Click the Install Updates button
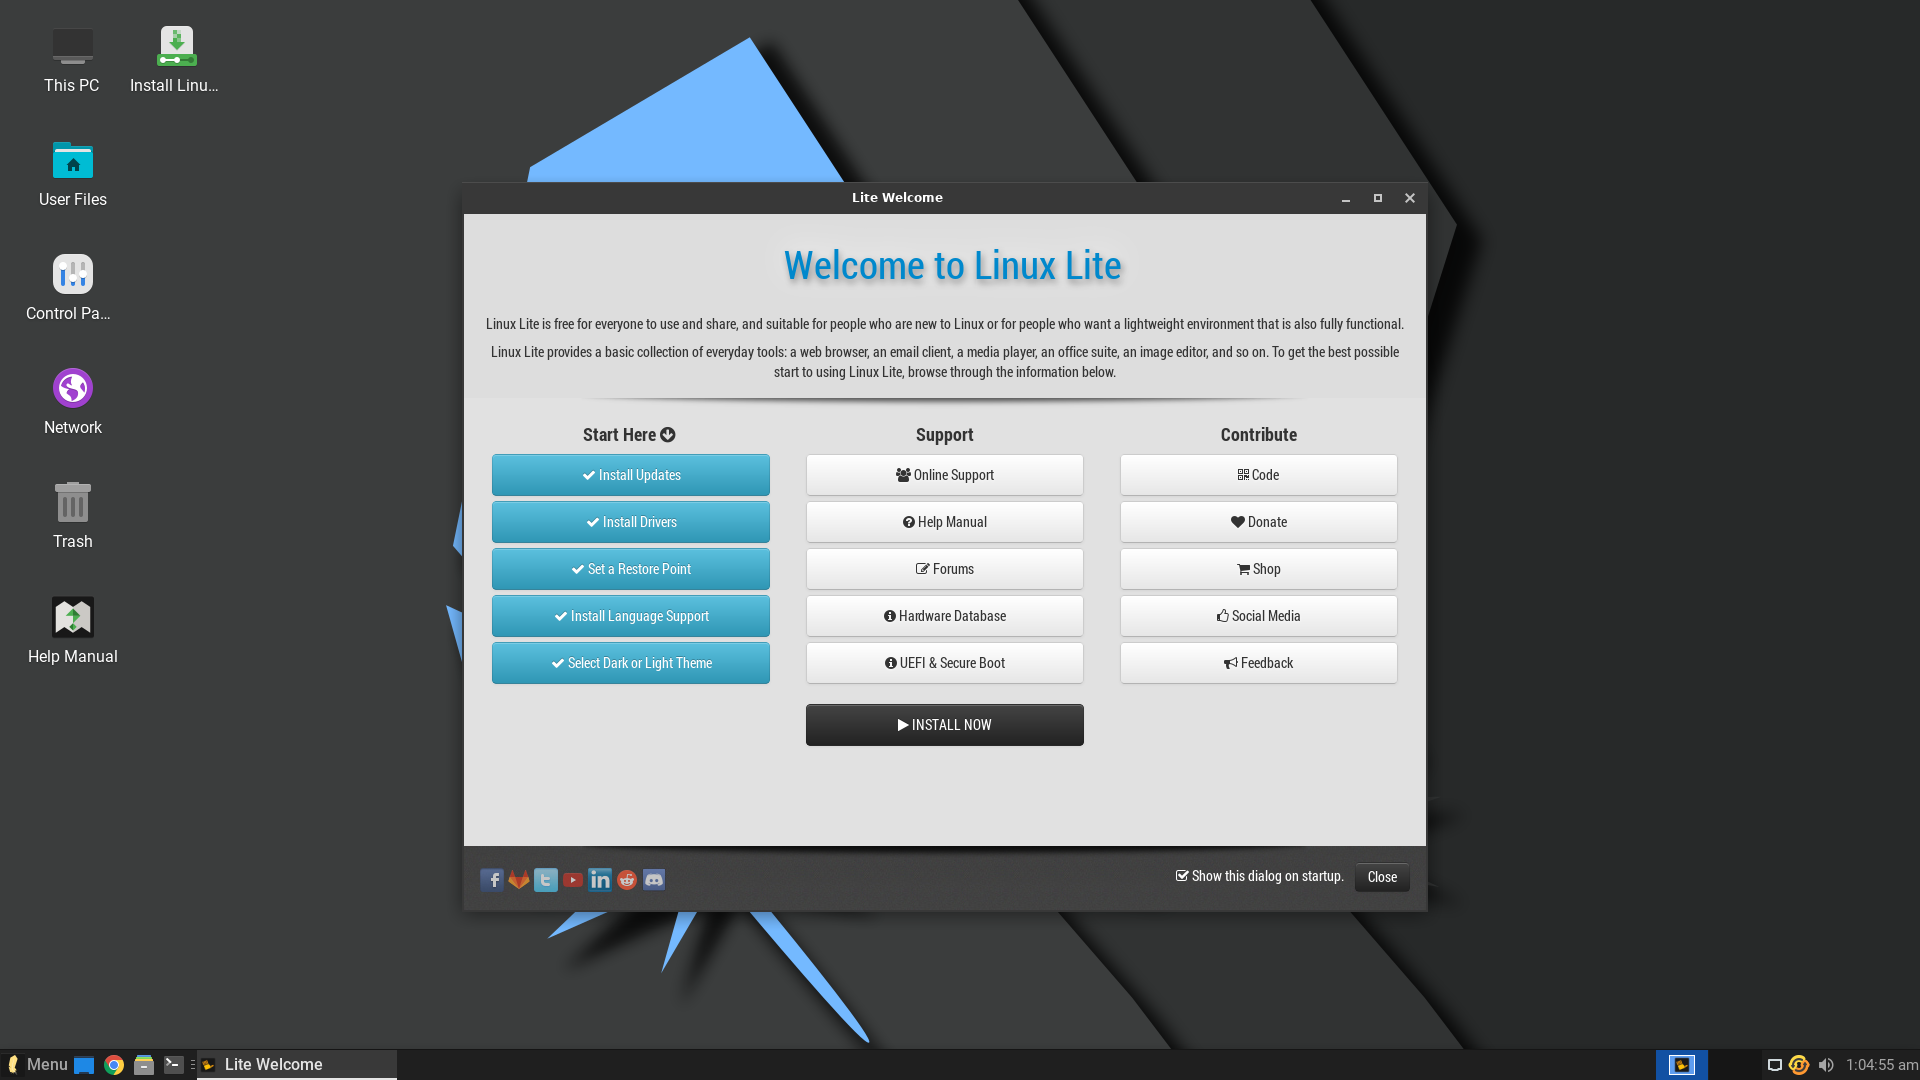 [630, 475]
